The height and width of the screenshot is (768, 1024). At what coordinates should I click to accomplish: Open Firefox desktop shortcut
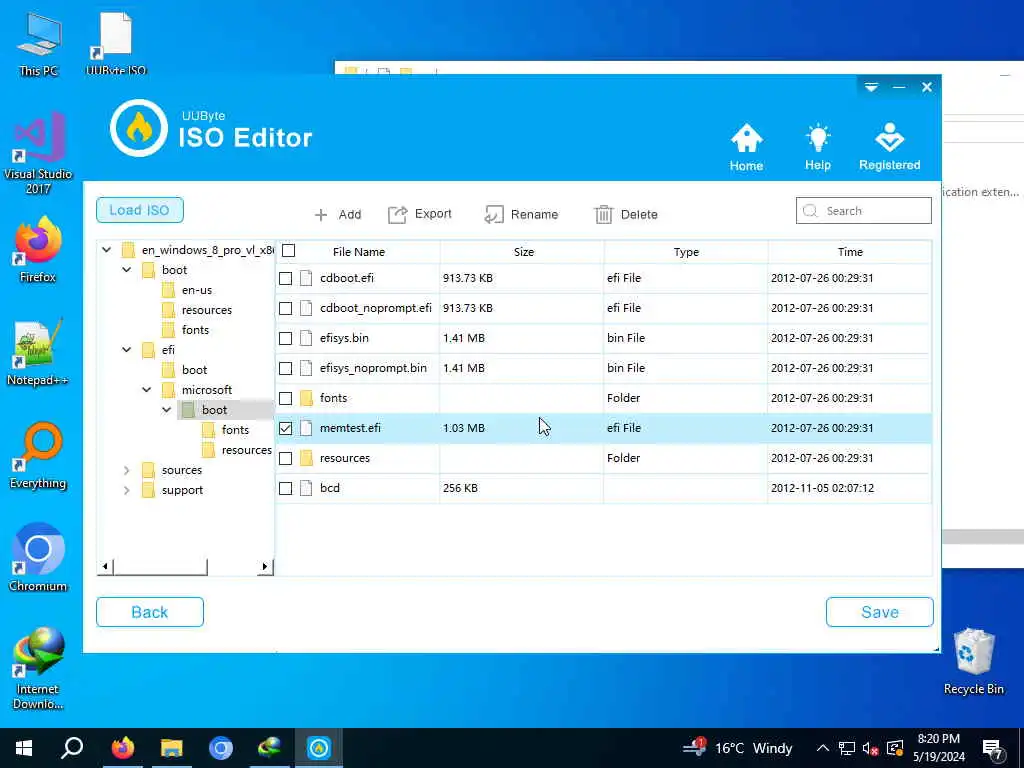click(x=38, y=250)
